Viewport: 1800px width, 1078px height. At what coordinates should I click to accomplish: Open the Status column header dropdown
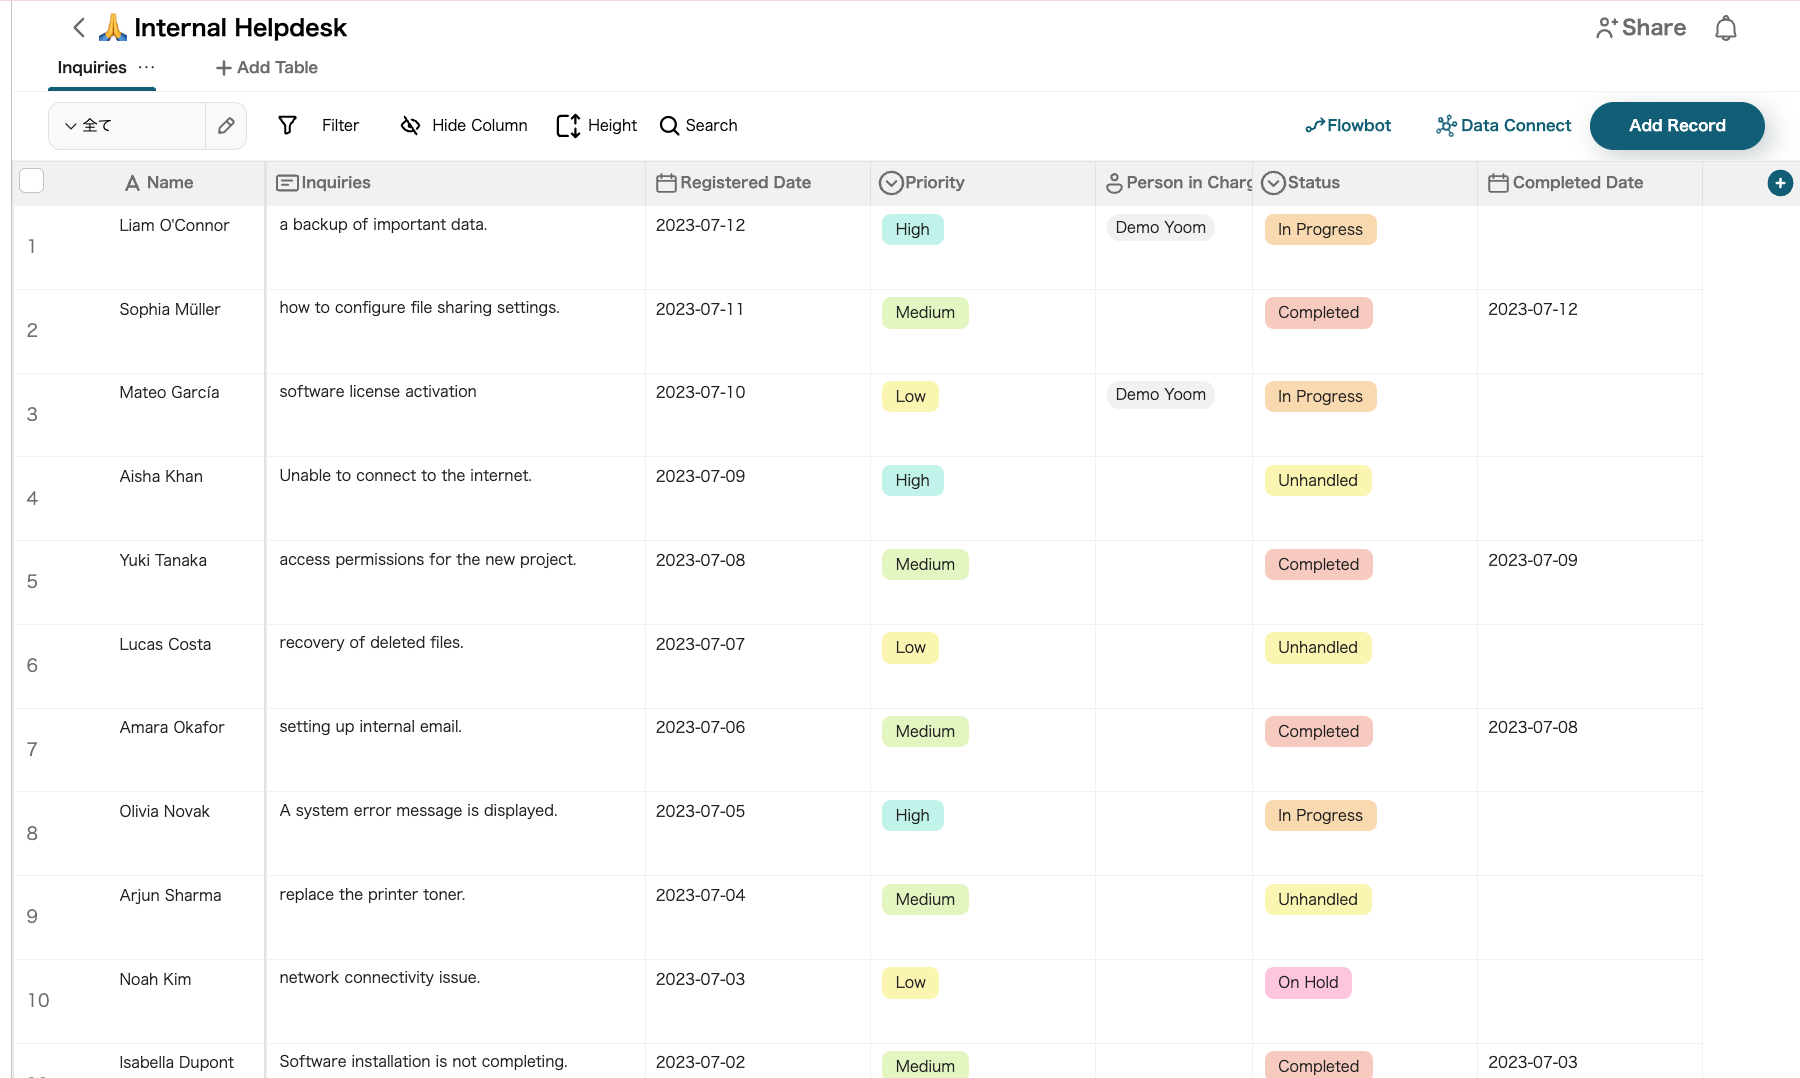coord(1273,183)
